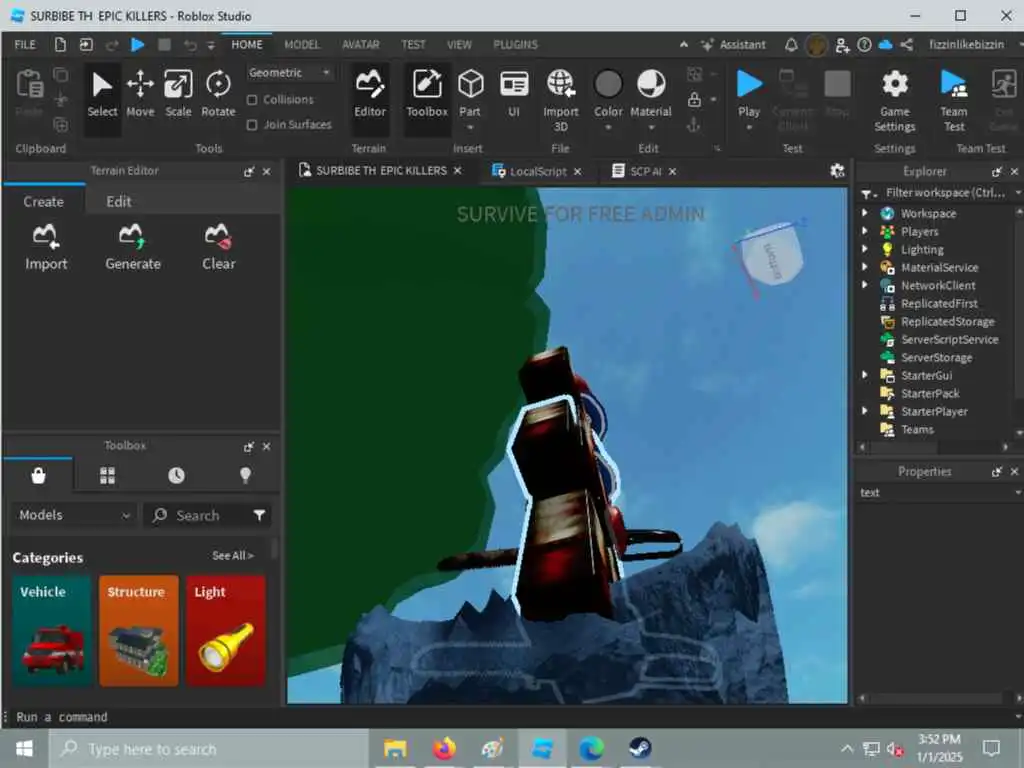Viewport: 1024px width, 768px height.
Task: Open the Color dropdown arrow
Action: [608, 127]
